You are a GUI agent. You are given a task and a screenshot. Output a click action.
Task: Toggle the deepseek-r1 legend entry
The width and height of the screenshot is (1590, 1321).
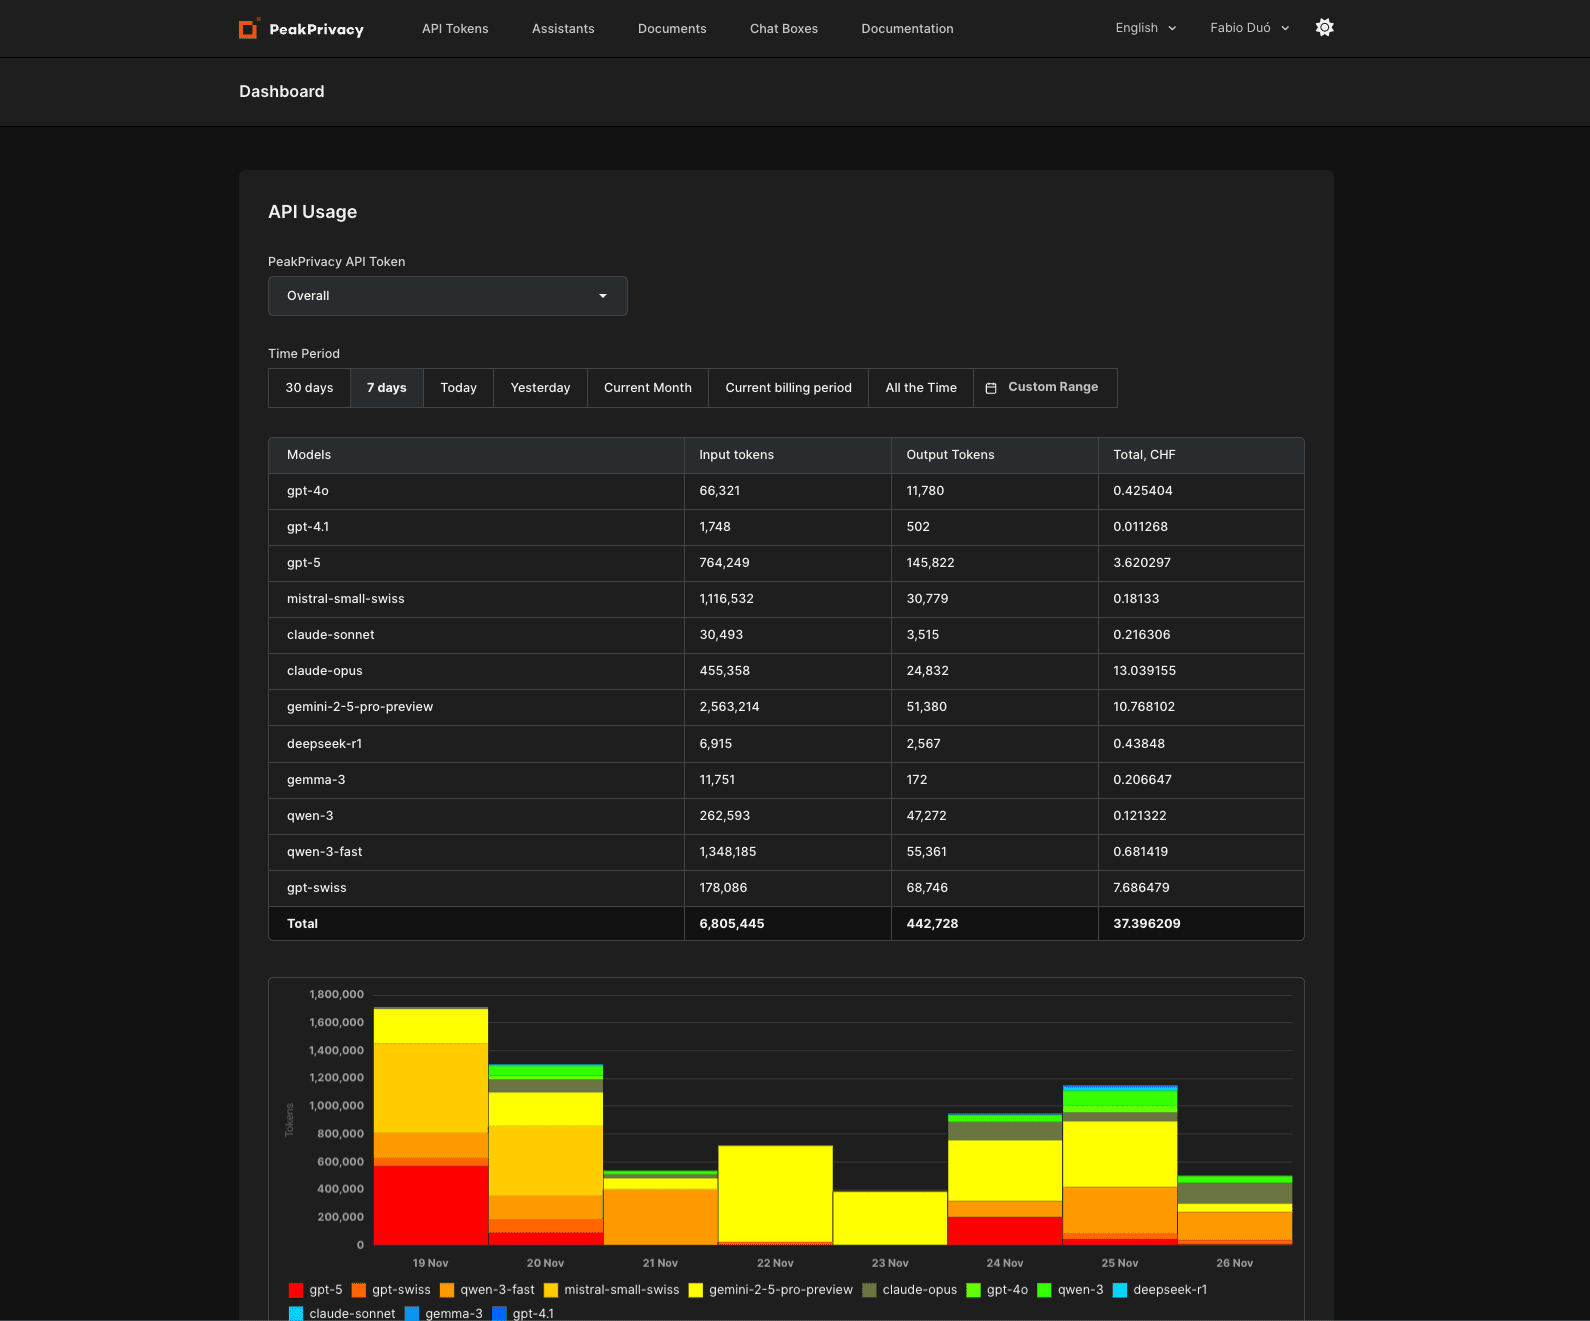1160,1290
